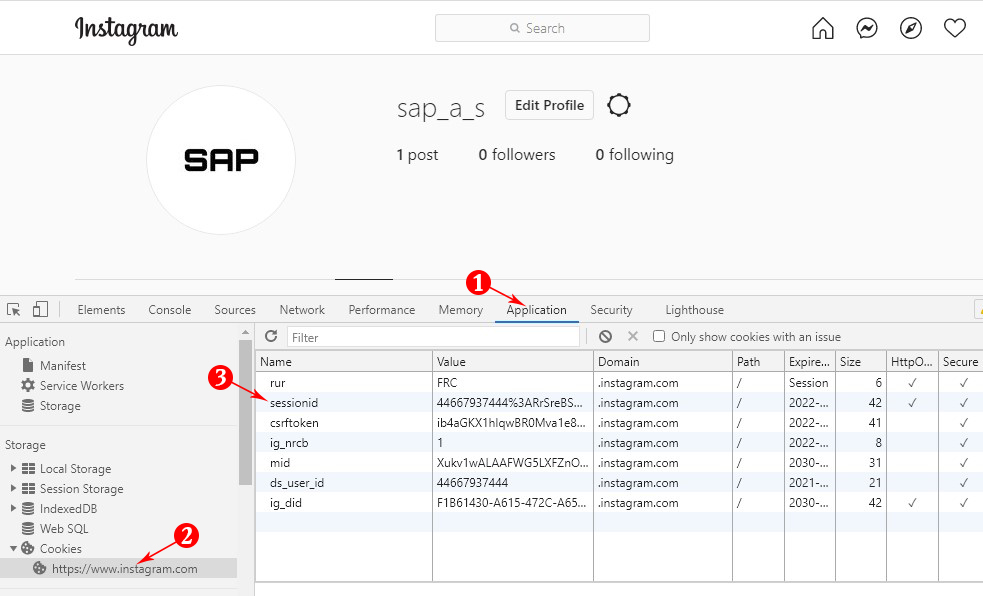This screenshot has width=983, height=596.
Task: Select the ig_nrcb cookie row
Action: 619,442
